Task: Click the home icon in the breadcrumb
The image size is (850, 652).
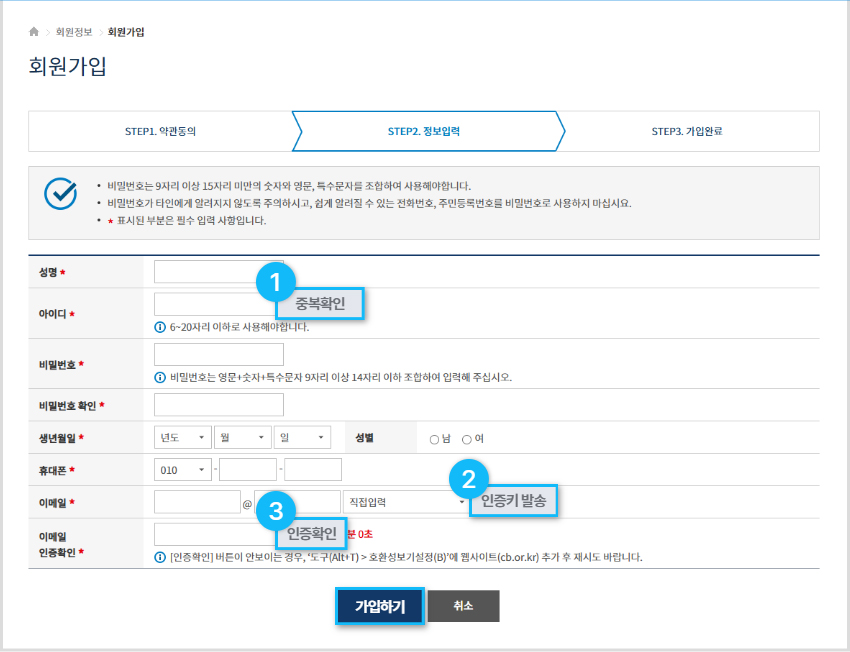Action: (x=34, y=31)
